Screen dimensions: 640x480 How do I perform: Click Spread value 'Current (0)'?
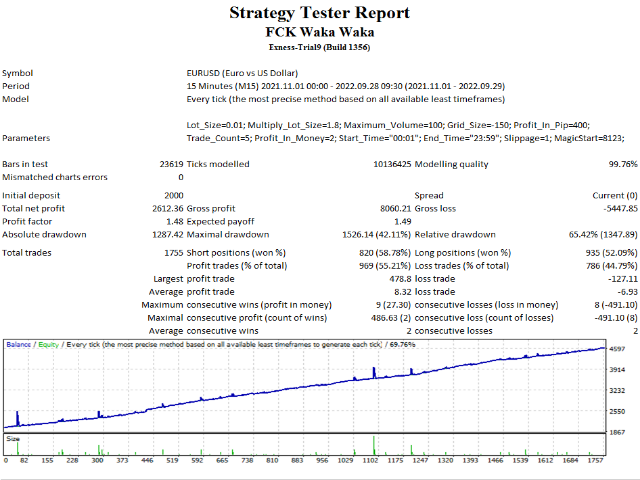coord(615,196)
